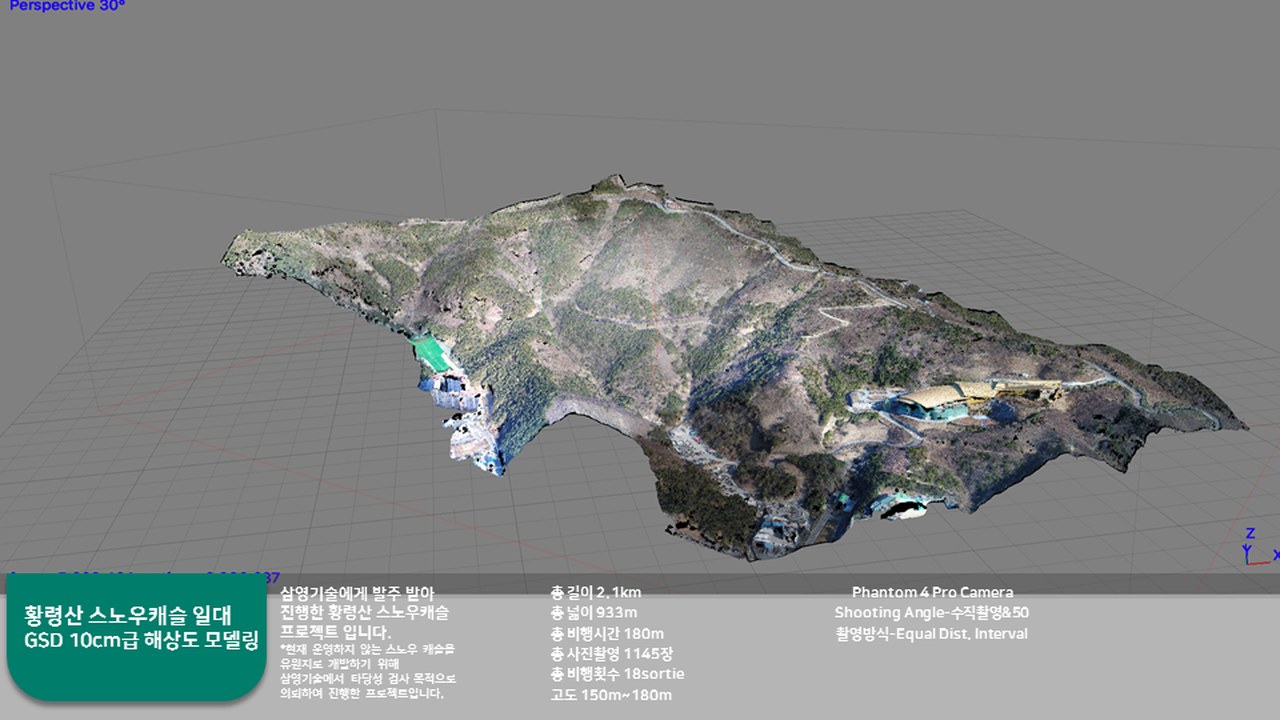Click the stat "총 넓이 933m"

pos(594,613)
